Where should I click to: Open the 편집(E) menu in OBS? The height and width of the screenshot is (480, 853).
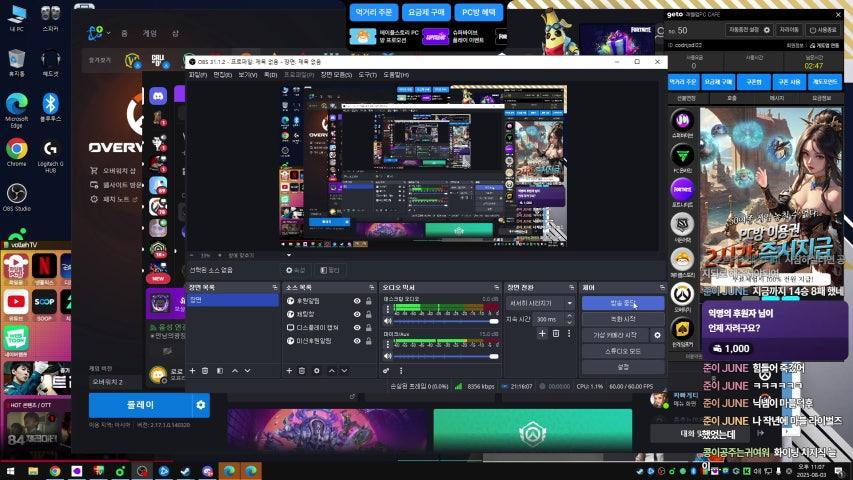222,75
